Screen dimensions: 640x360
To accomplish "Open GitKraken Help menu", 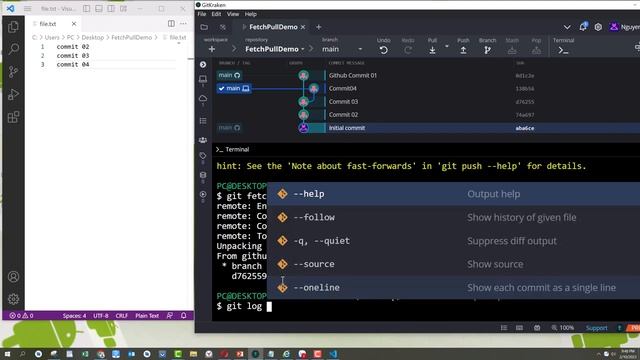I will pos(251,14).
